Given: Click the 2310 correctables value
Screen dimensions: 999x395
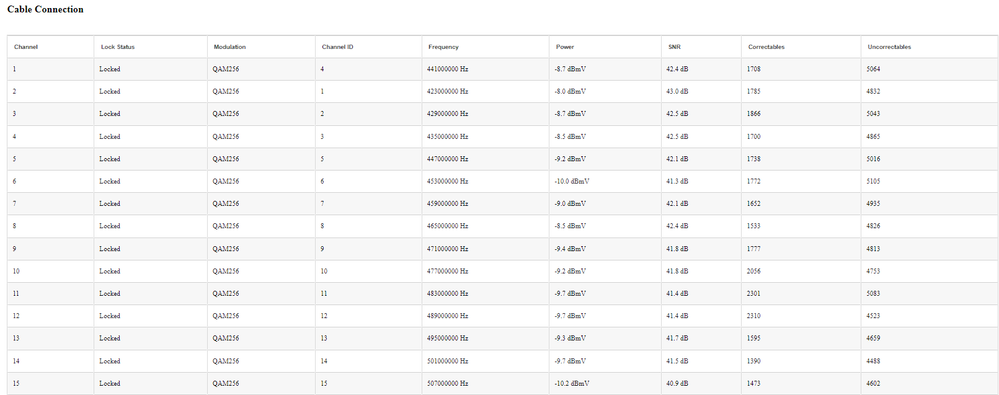Looking at the screenshot, I should (754, 316).
